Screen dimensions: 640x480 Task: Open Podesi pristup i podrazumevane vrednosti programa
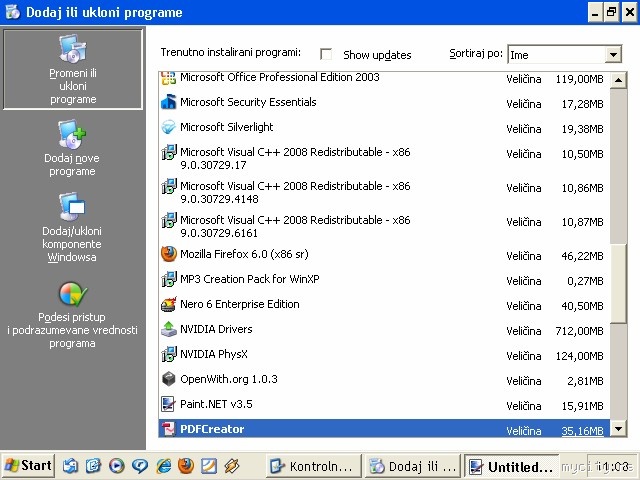click(72, 315)
